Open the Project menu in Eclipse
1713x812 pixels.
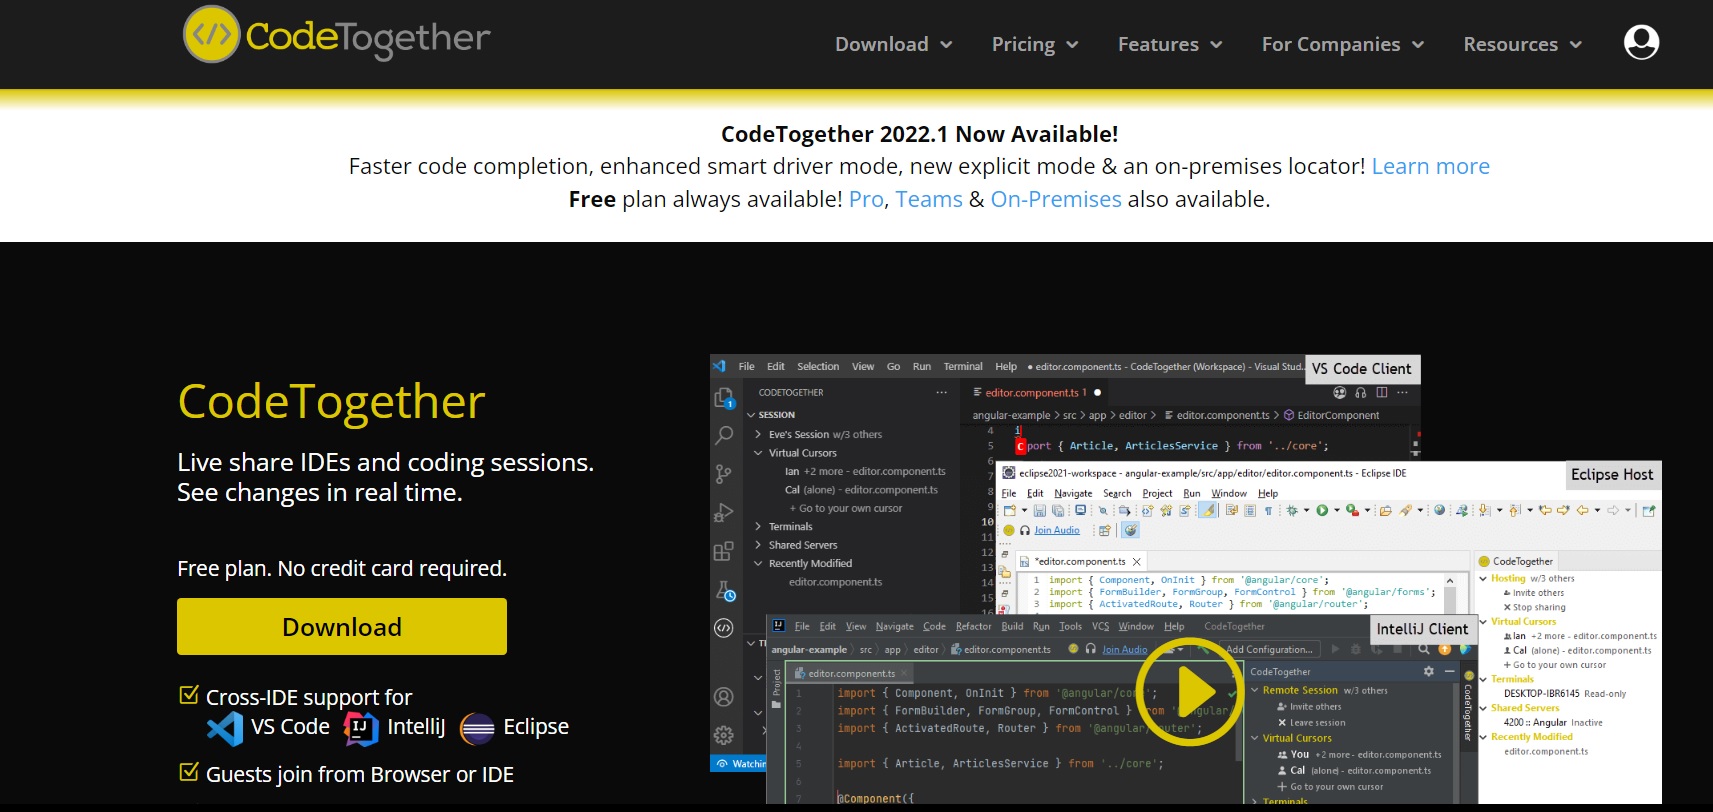(x=1157, y=493)
